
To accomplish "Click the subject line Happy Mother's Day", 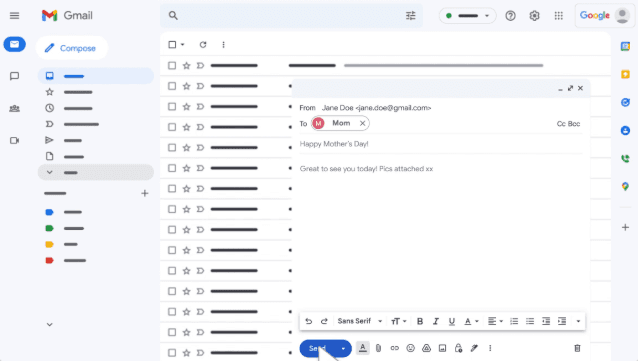I will point(334,144).
